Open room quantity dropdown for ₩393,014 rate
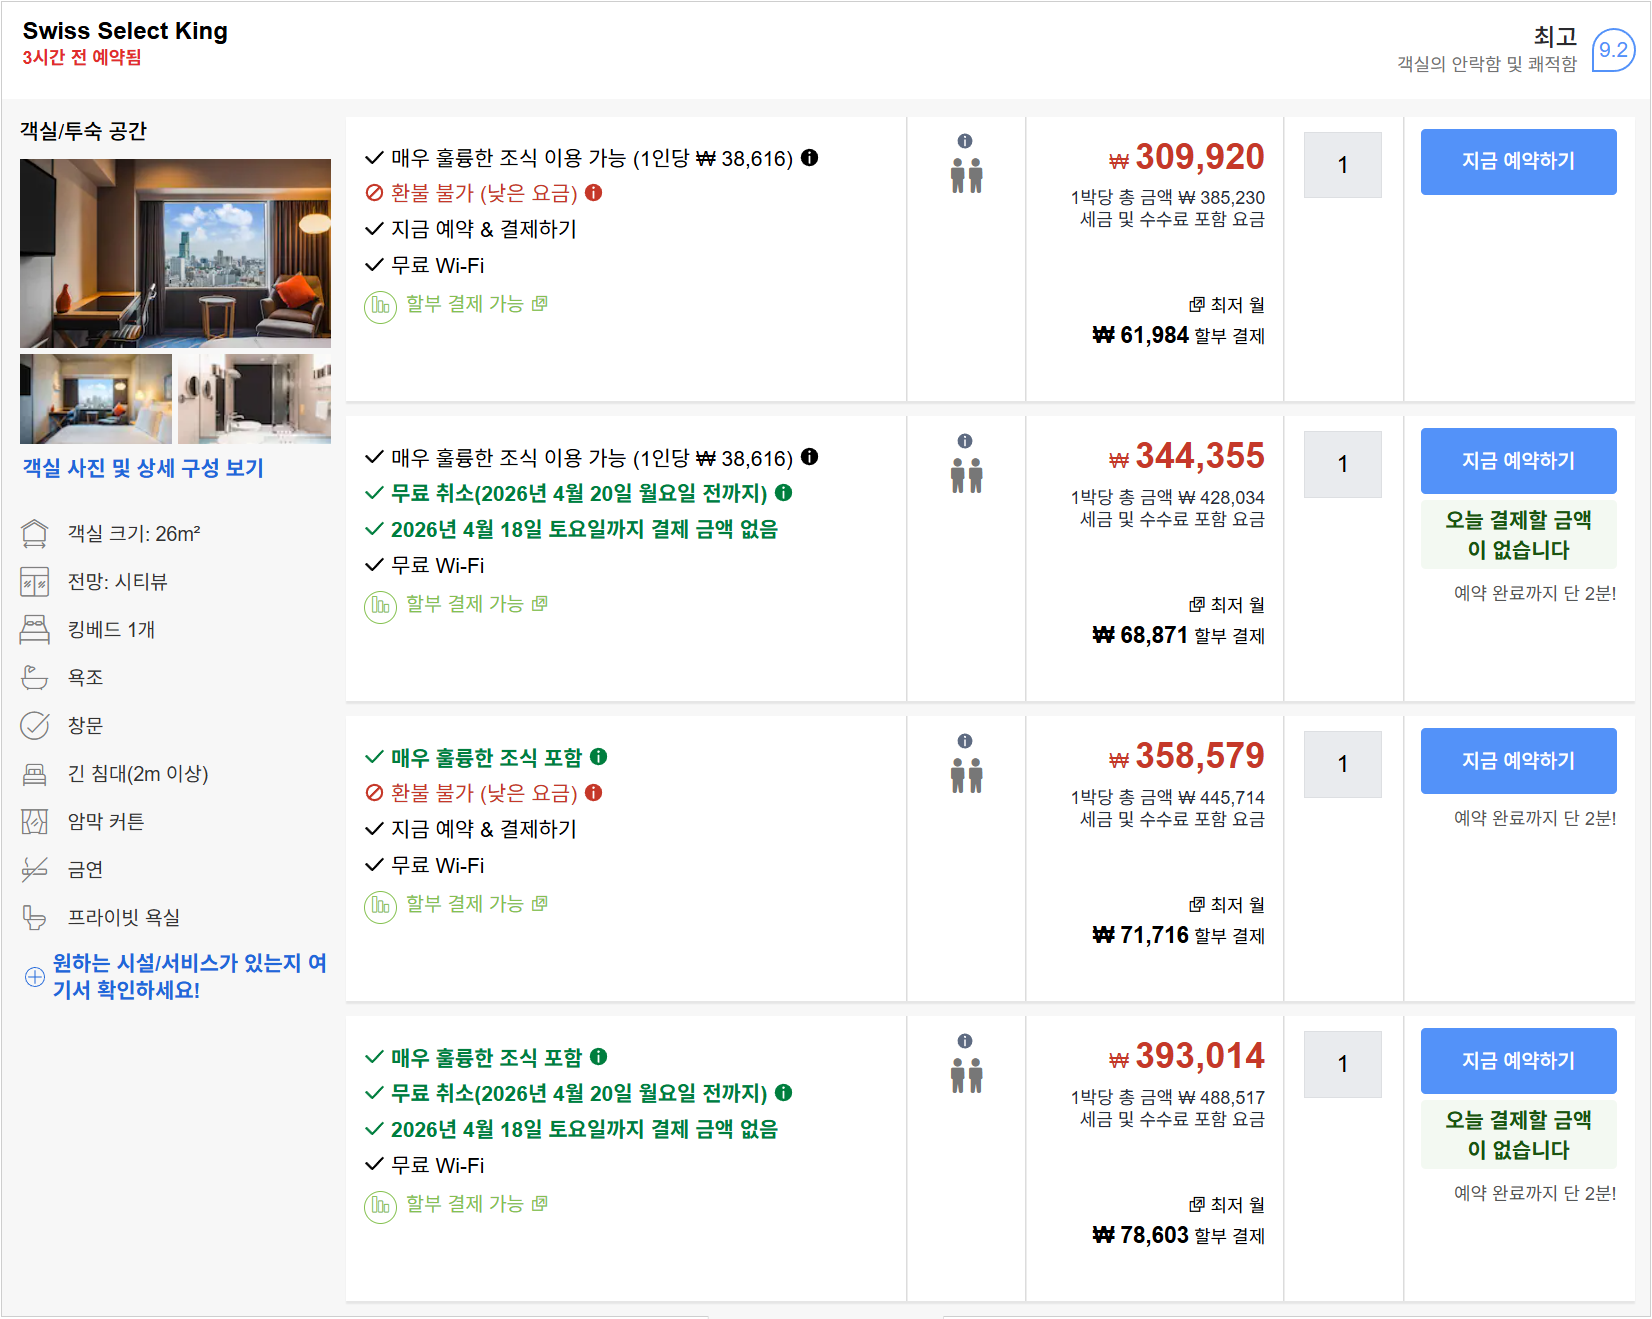Screen dimensions: 1652x1319 (1342, 1064)
